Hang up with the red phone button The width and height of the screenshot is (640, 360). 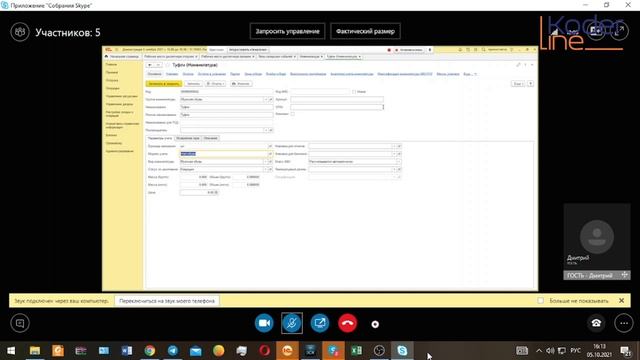pos(347,323)
